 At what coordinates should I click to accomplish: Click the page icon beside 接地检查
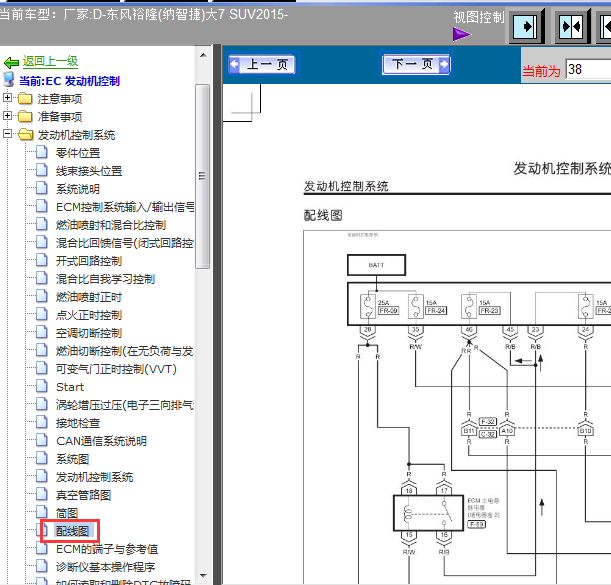(42, 422)
